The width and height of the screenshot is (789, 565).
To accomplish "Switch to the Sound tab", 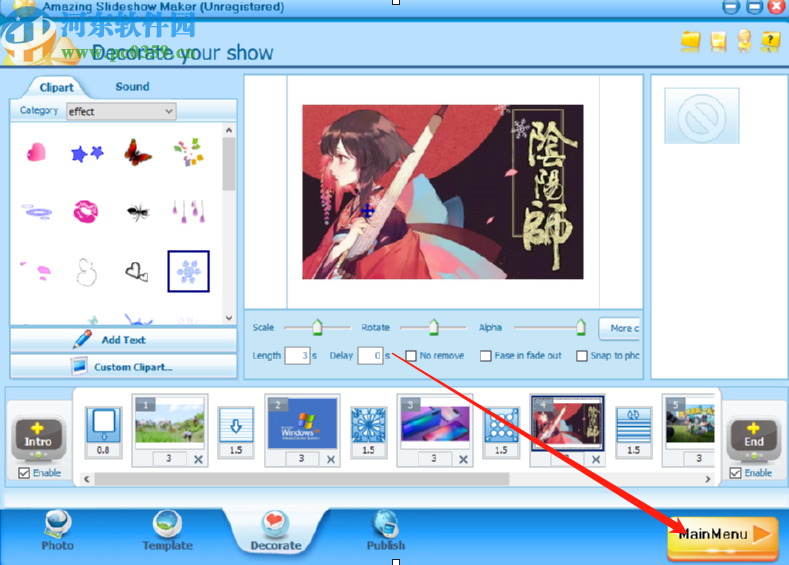I will pos(132,87).
